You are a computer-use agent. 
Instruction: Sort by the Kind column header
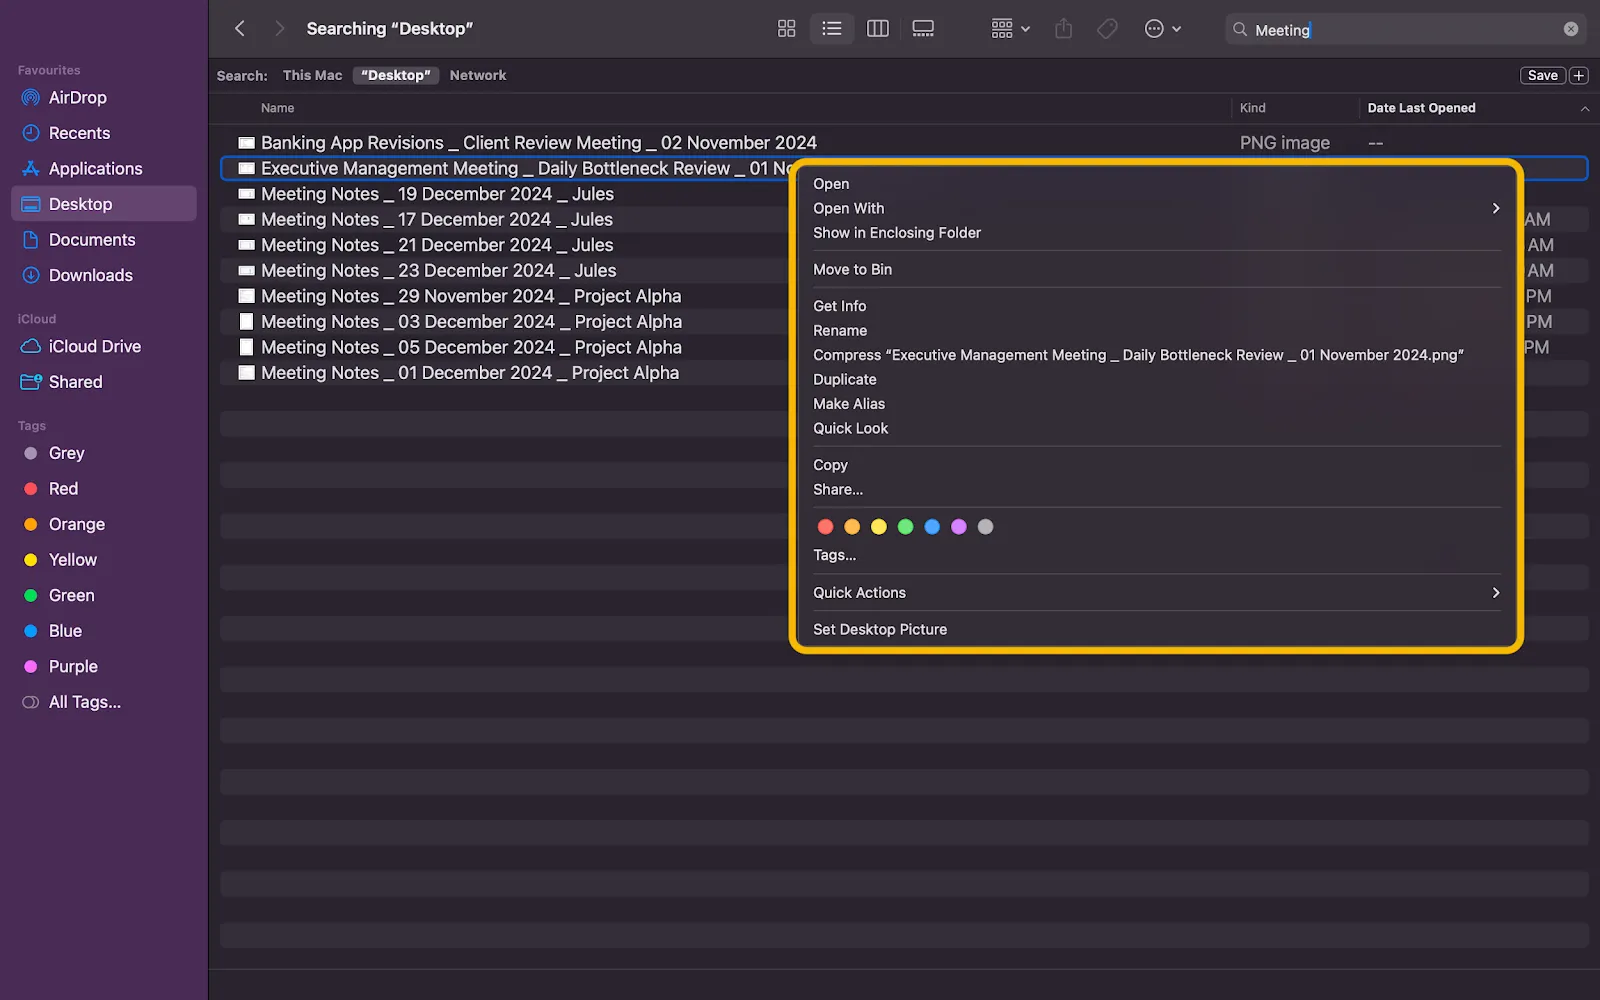pyautogui.click(x=1252, y=108)
